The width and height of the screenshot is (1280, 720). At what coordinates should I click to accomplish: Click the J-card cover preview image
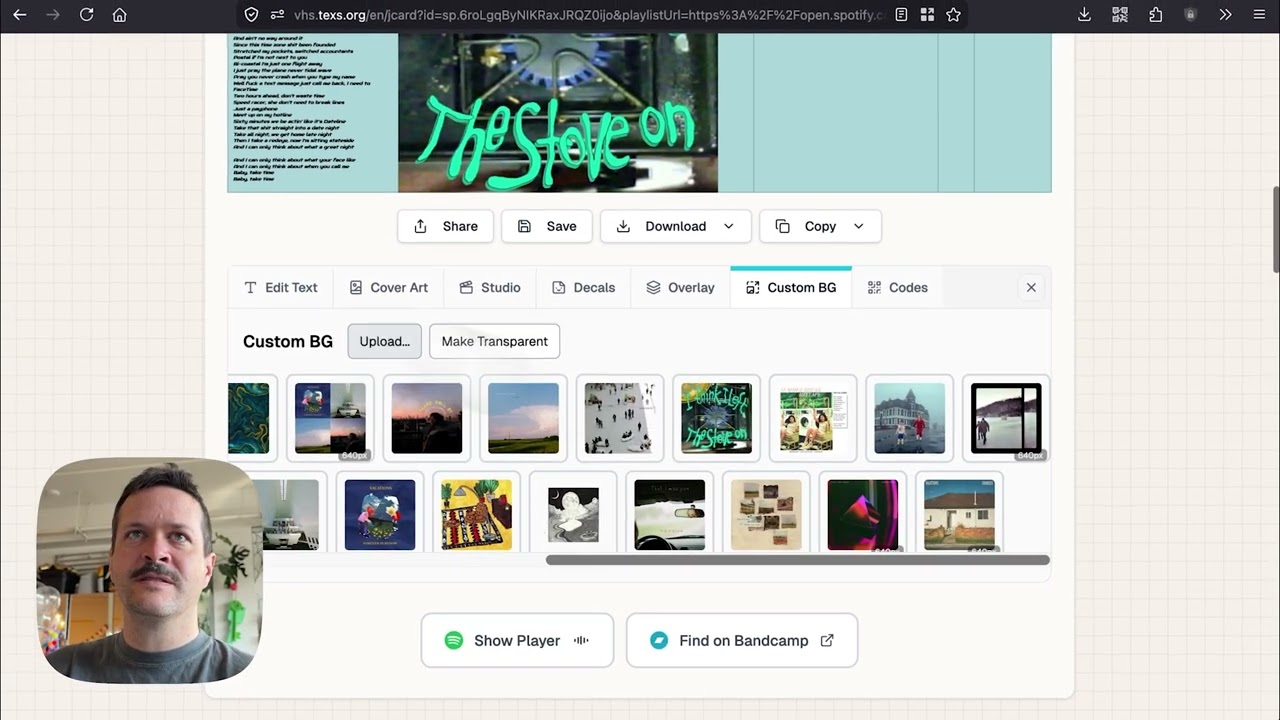tap(557, 112)
